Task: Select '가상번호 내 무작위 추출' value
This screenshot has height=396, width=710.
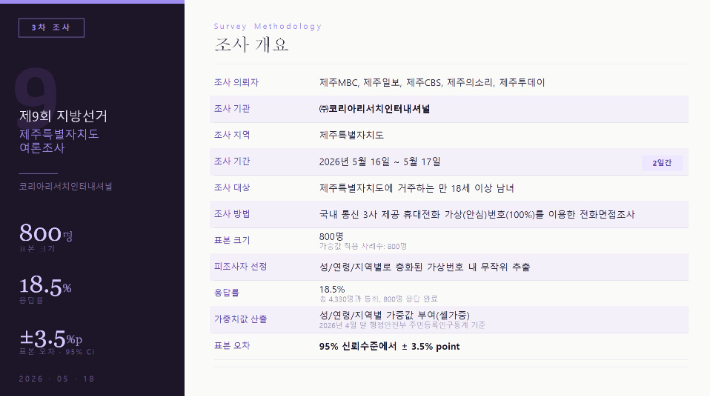Action: [x=424, y=267]
